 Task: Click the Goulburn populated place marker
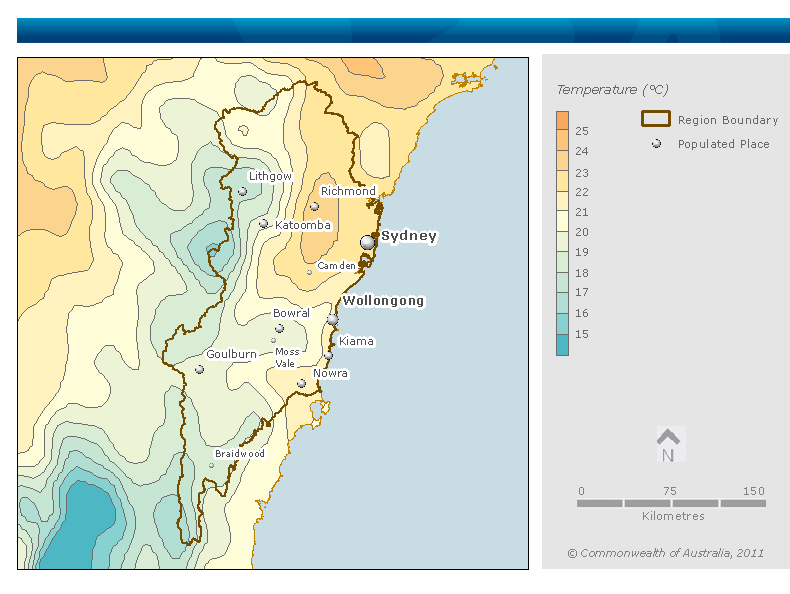pos(199,369)
